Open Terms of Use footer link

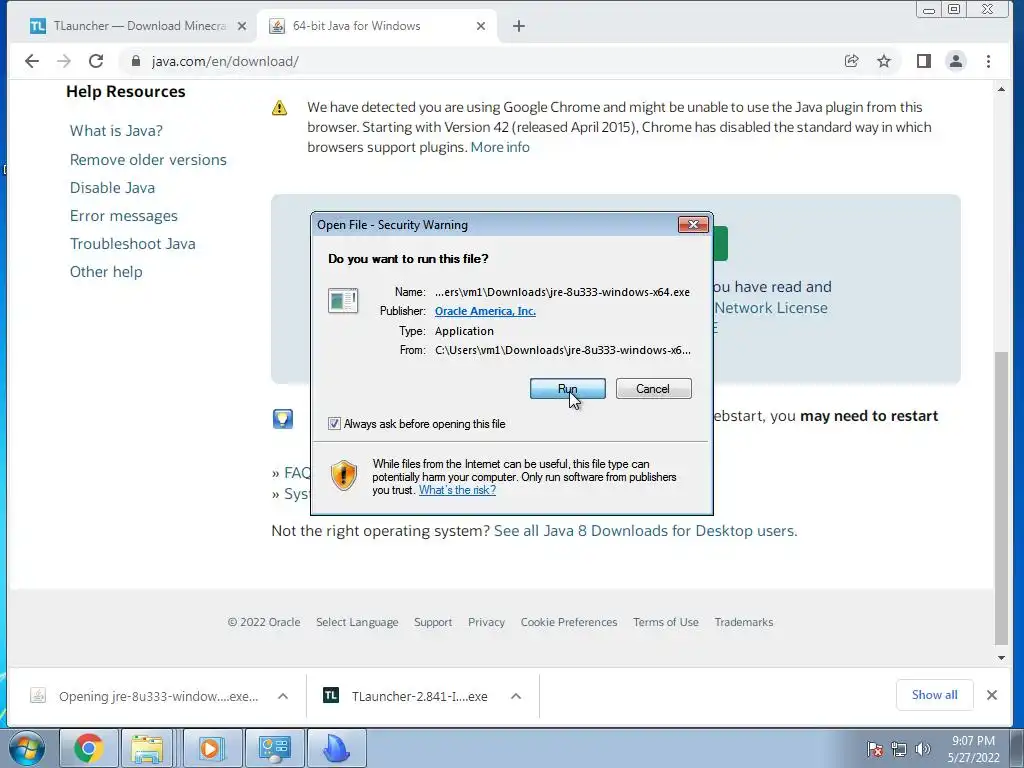pyautogui.click(x=665, y=622)
